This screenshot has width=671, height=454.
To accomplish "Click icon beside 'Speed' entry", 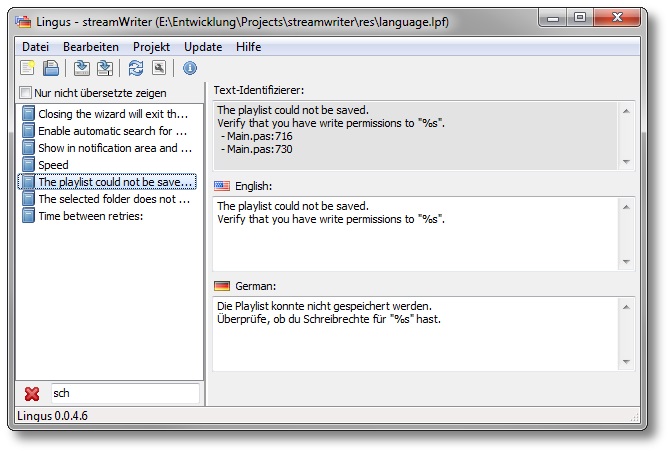I will (28, 165).
